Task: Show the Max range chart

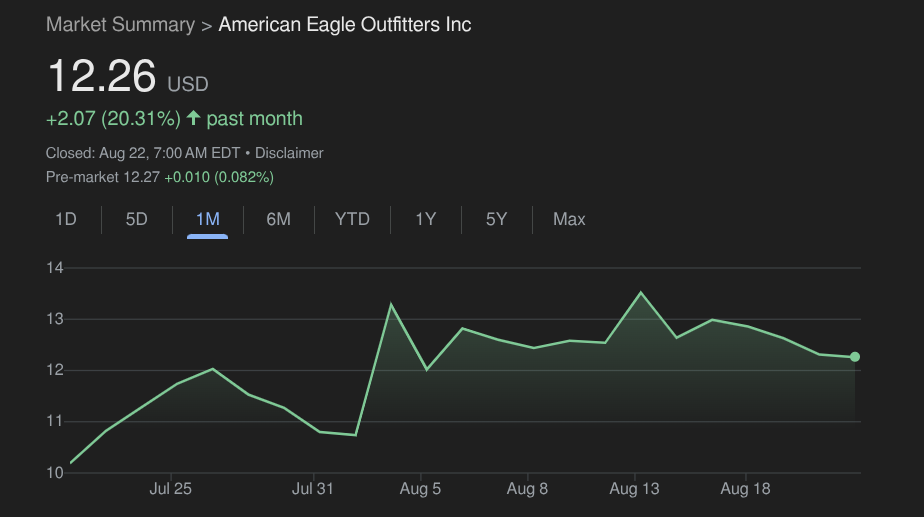Action: pos(569,219)
